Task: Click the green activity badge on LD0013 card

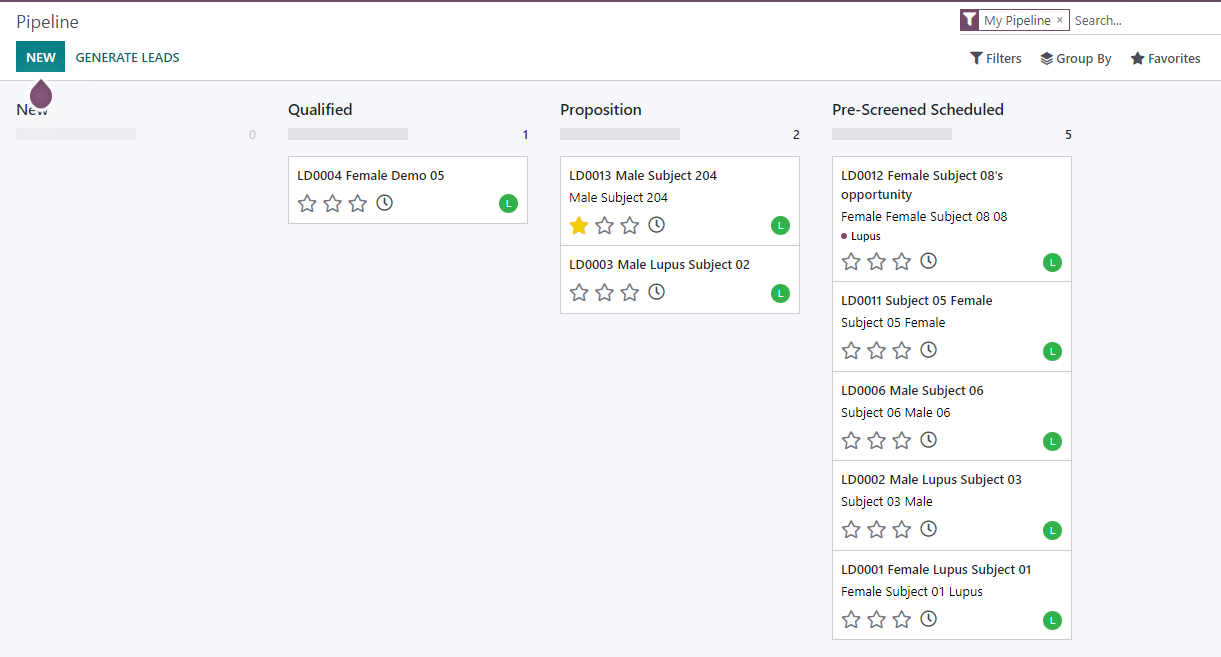Action: pos(780,225)
